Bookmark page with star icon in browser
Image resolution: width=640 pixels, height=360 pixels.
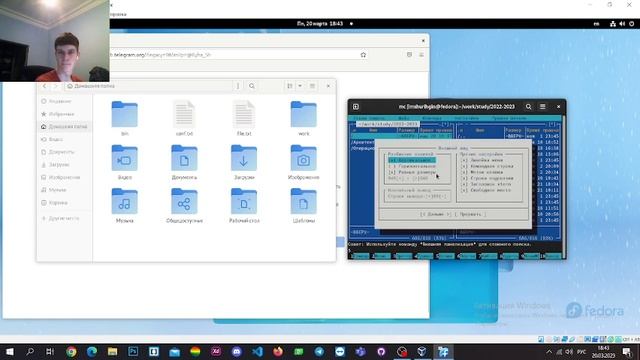(363, 55)
